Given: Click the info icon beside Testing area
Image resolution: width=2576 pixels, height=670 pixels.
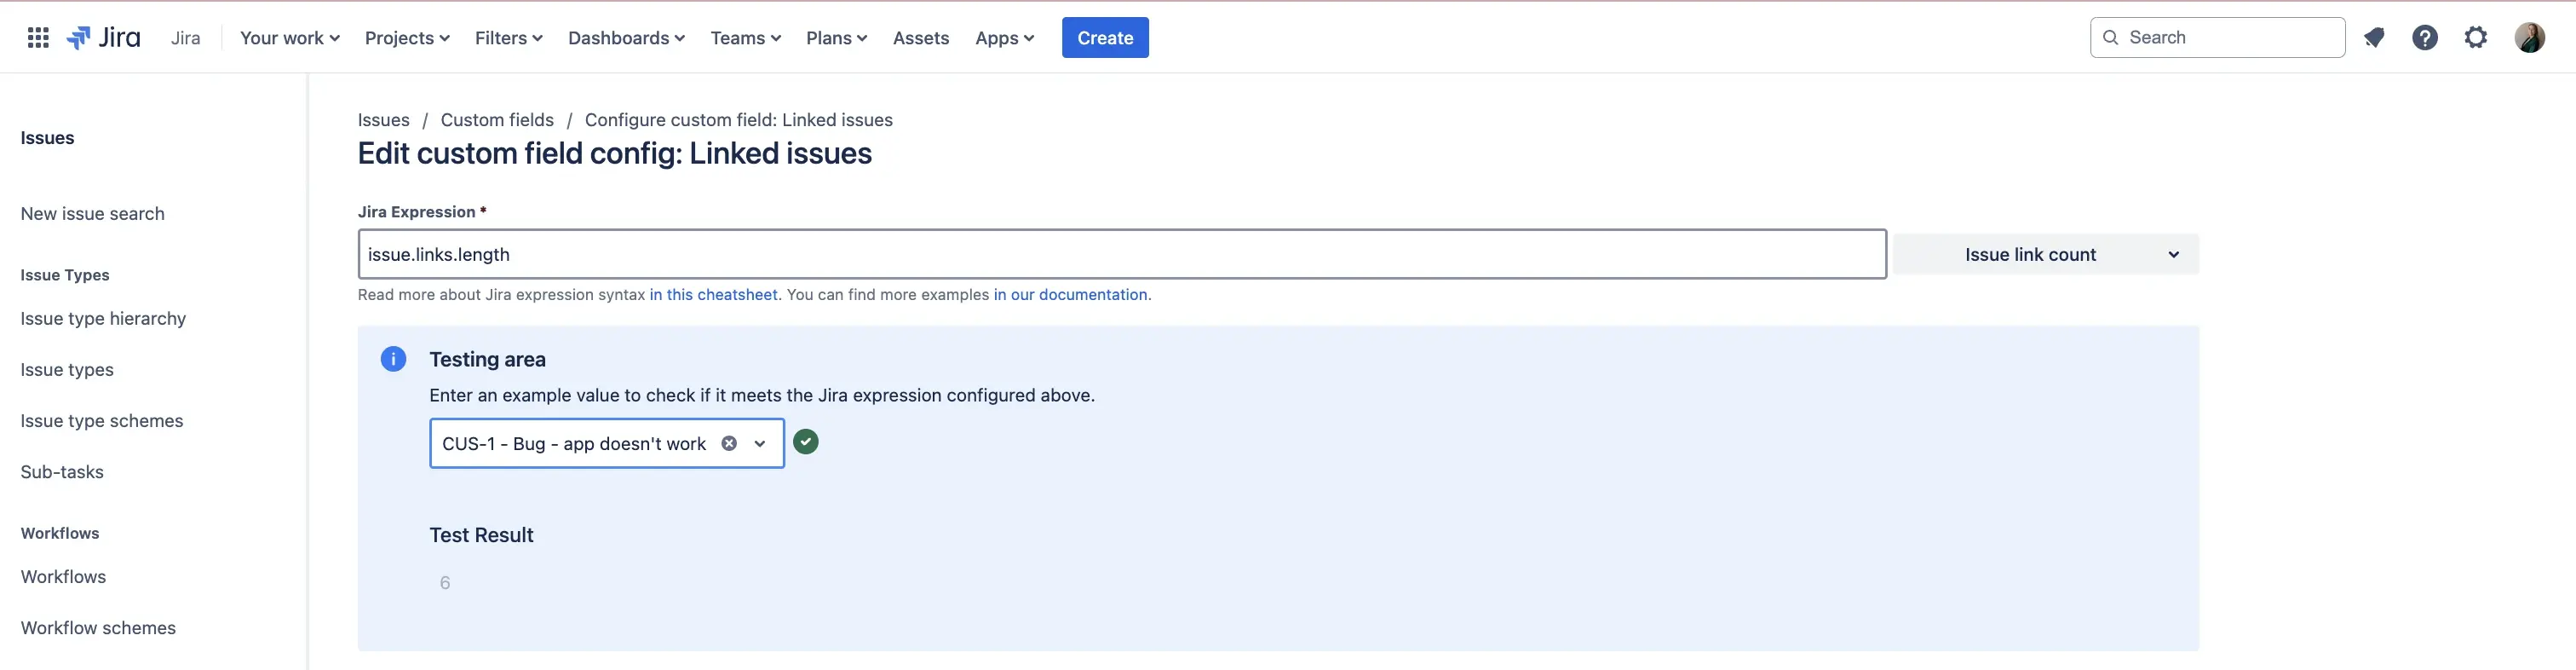Looking at the screenshot, I should (392, 359).
